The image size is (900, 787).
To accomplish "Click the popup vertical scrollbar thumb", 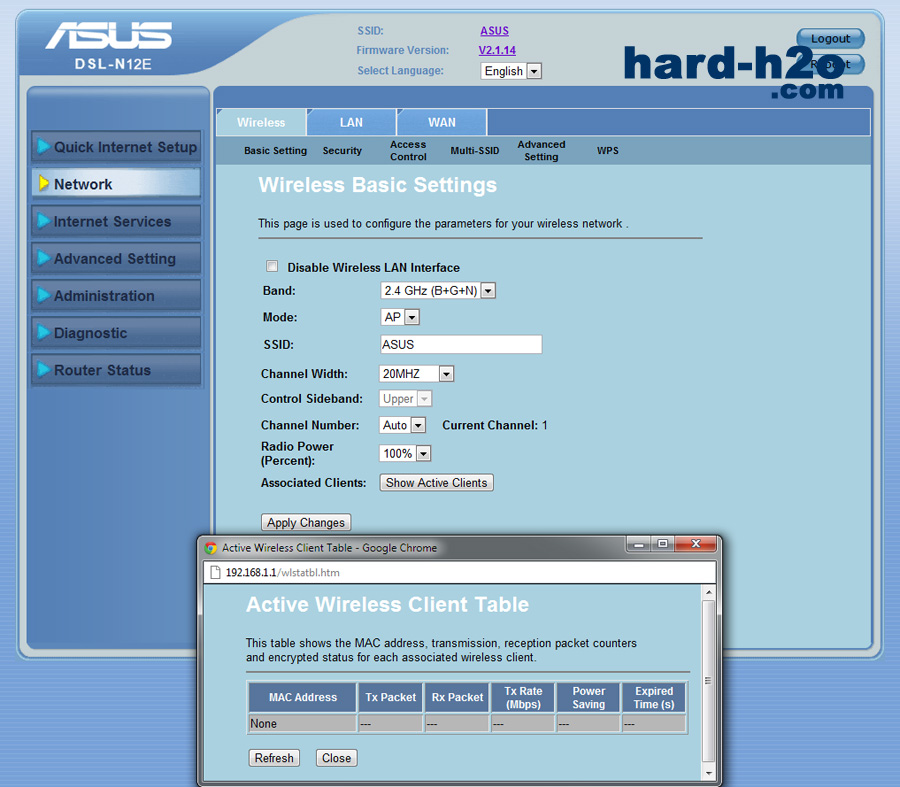I will (708, 681).
